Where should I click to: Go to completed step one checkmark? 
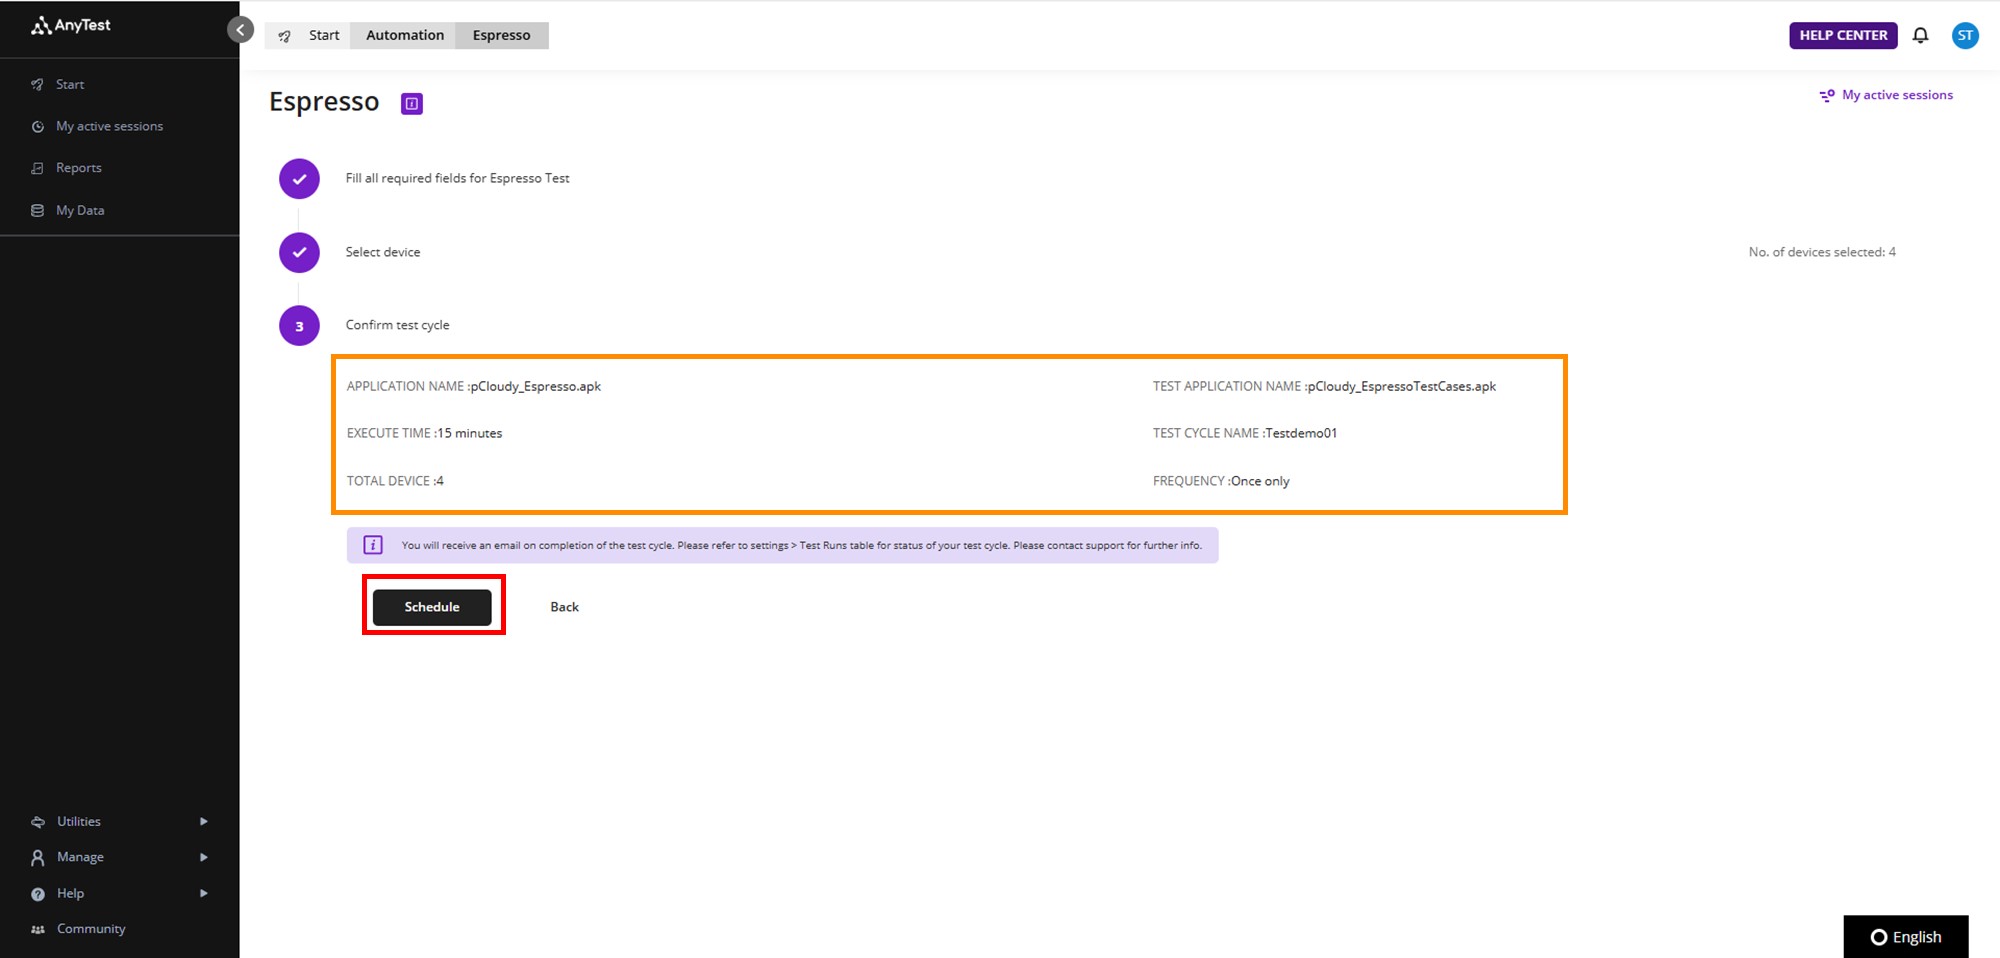[299, 179]
